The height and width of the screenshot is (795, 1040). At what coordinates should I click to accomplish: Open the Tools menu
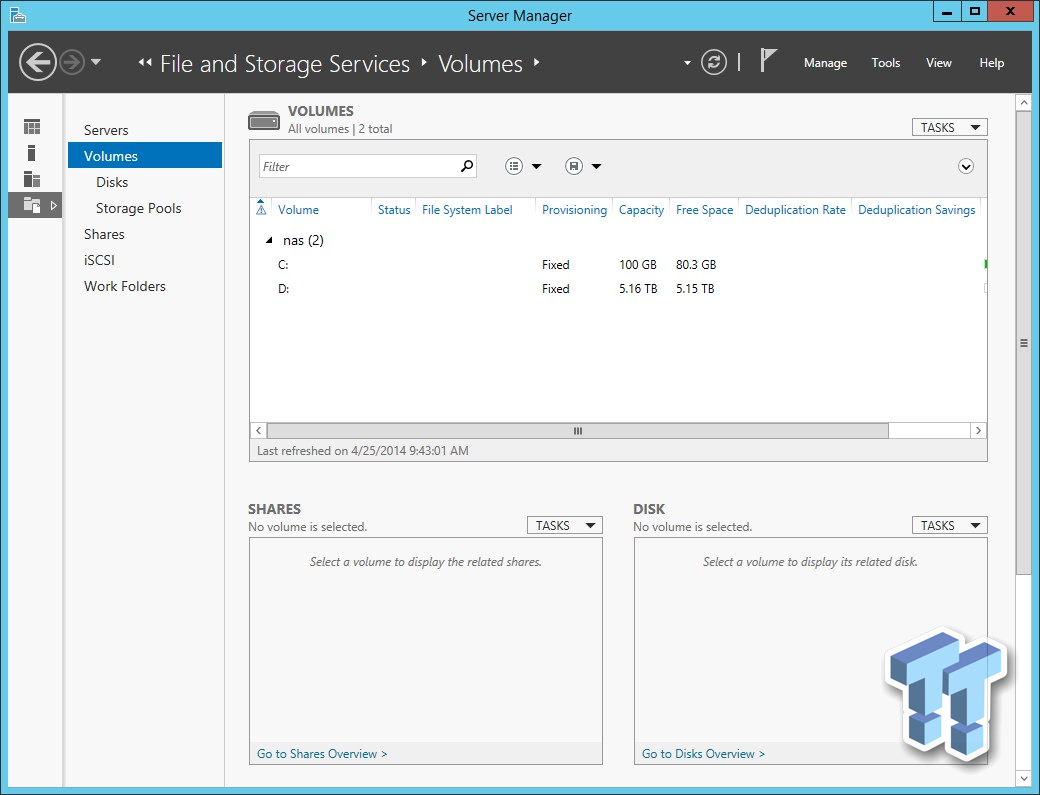885,63
